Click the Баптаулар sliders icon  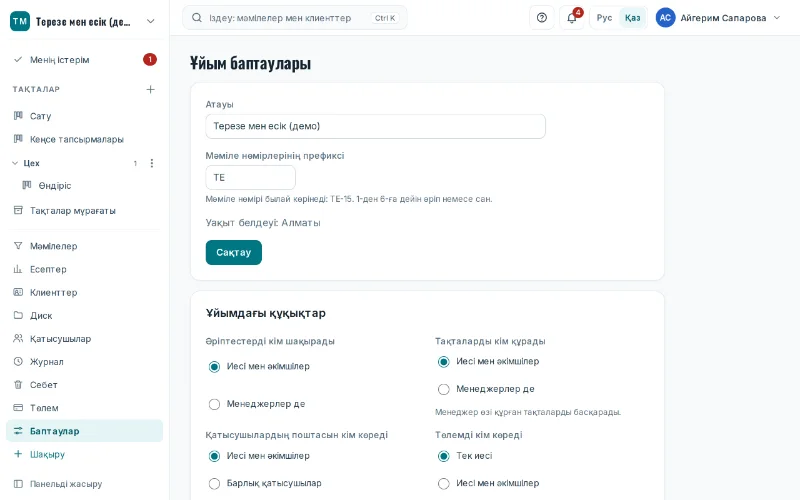click(x=18, y=431)
